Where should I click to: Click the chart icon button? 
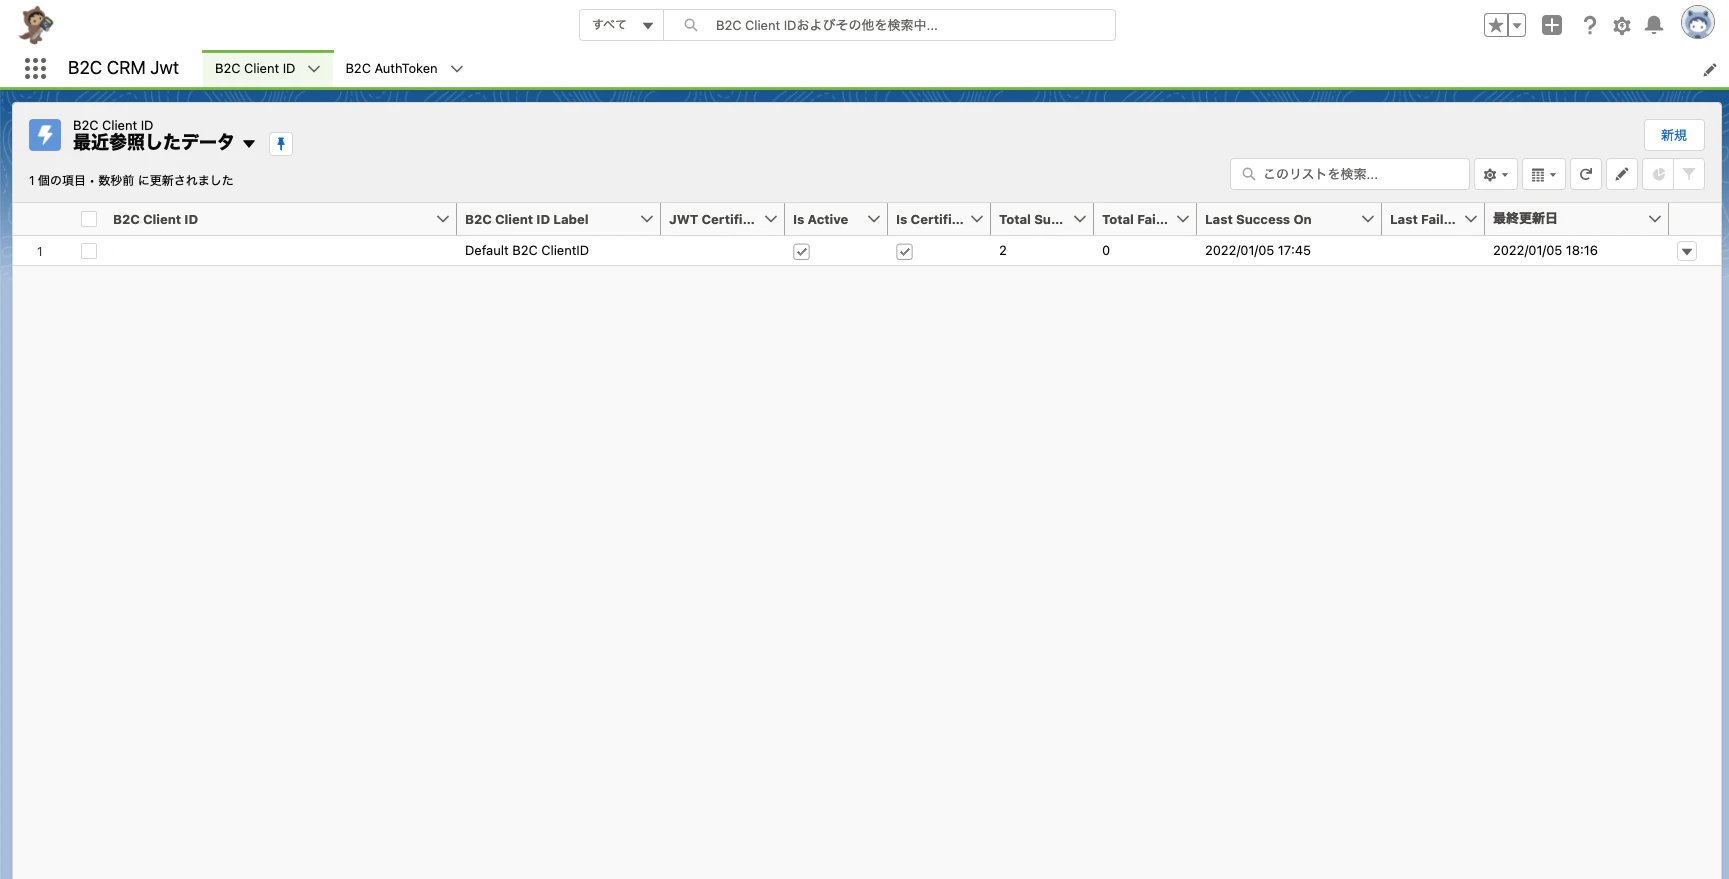1658,174
